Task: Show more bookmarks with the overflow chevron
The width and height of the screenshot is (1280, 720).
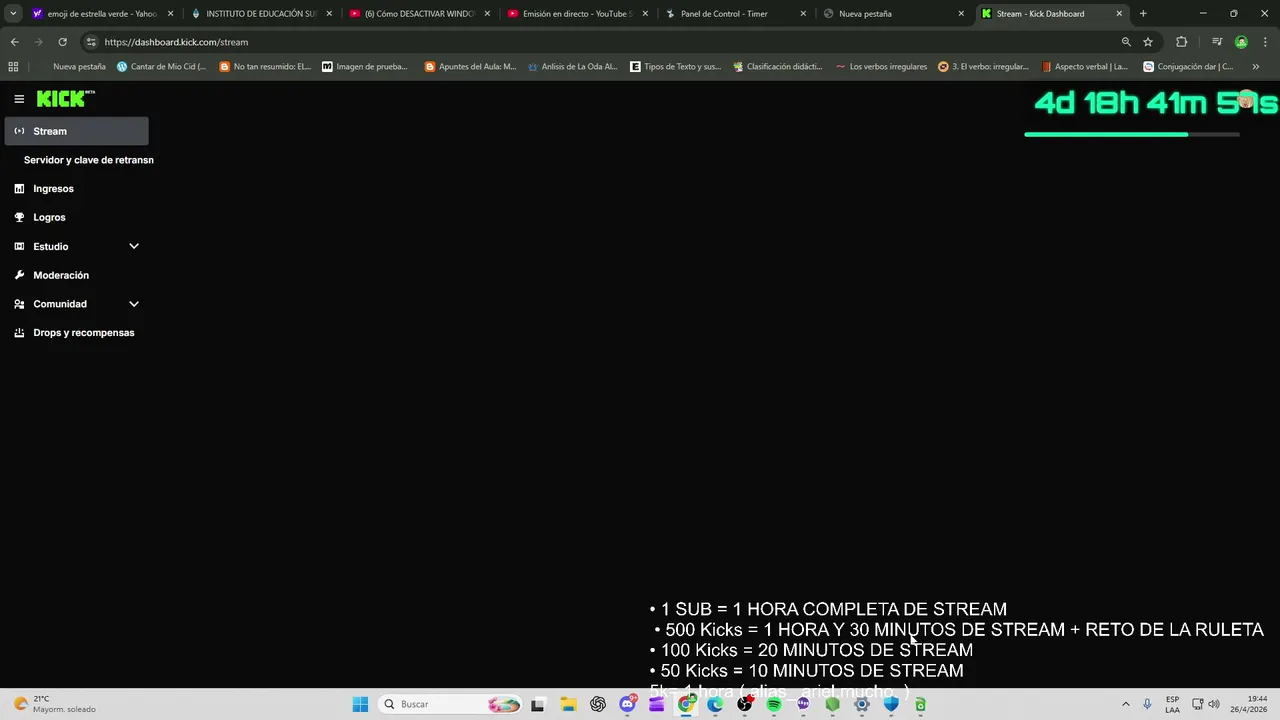Action: point(1256,66)
